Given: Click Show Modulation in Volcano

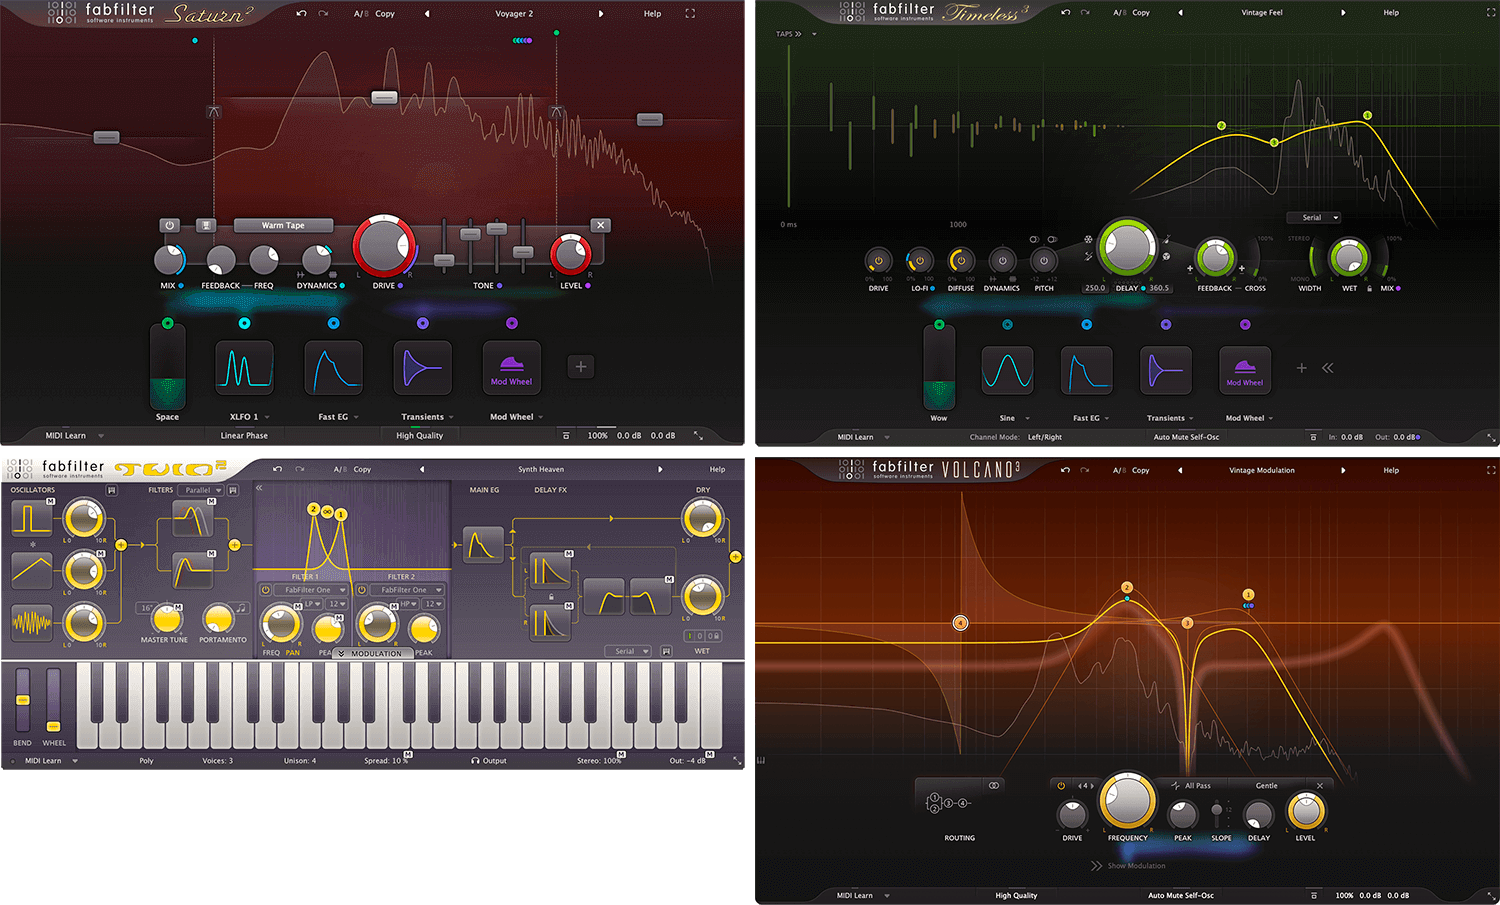Looking at the screenshot, I should pyautogui.click(x=1128, y=866).
